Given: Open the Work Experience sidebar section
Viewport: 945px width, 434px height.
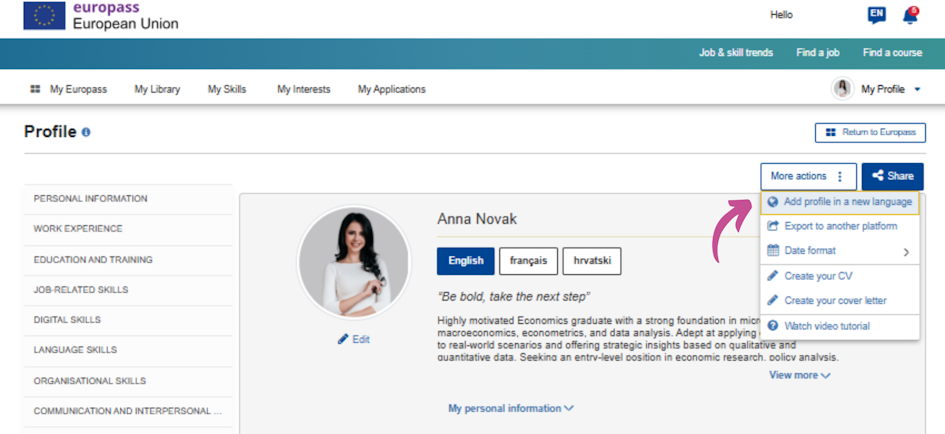Looking at the screenshot, I should (128, 230).
